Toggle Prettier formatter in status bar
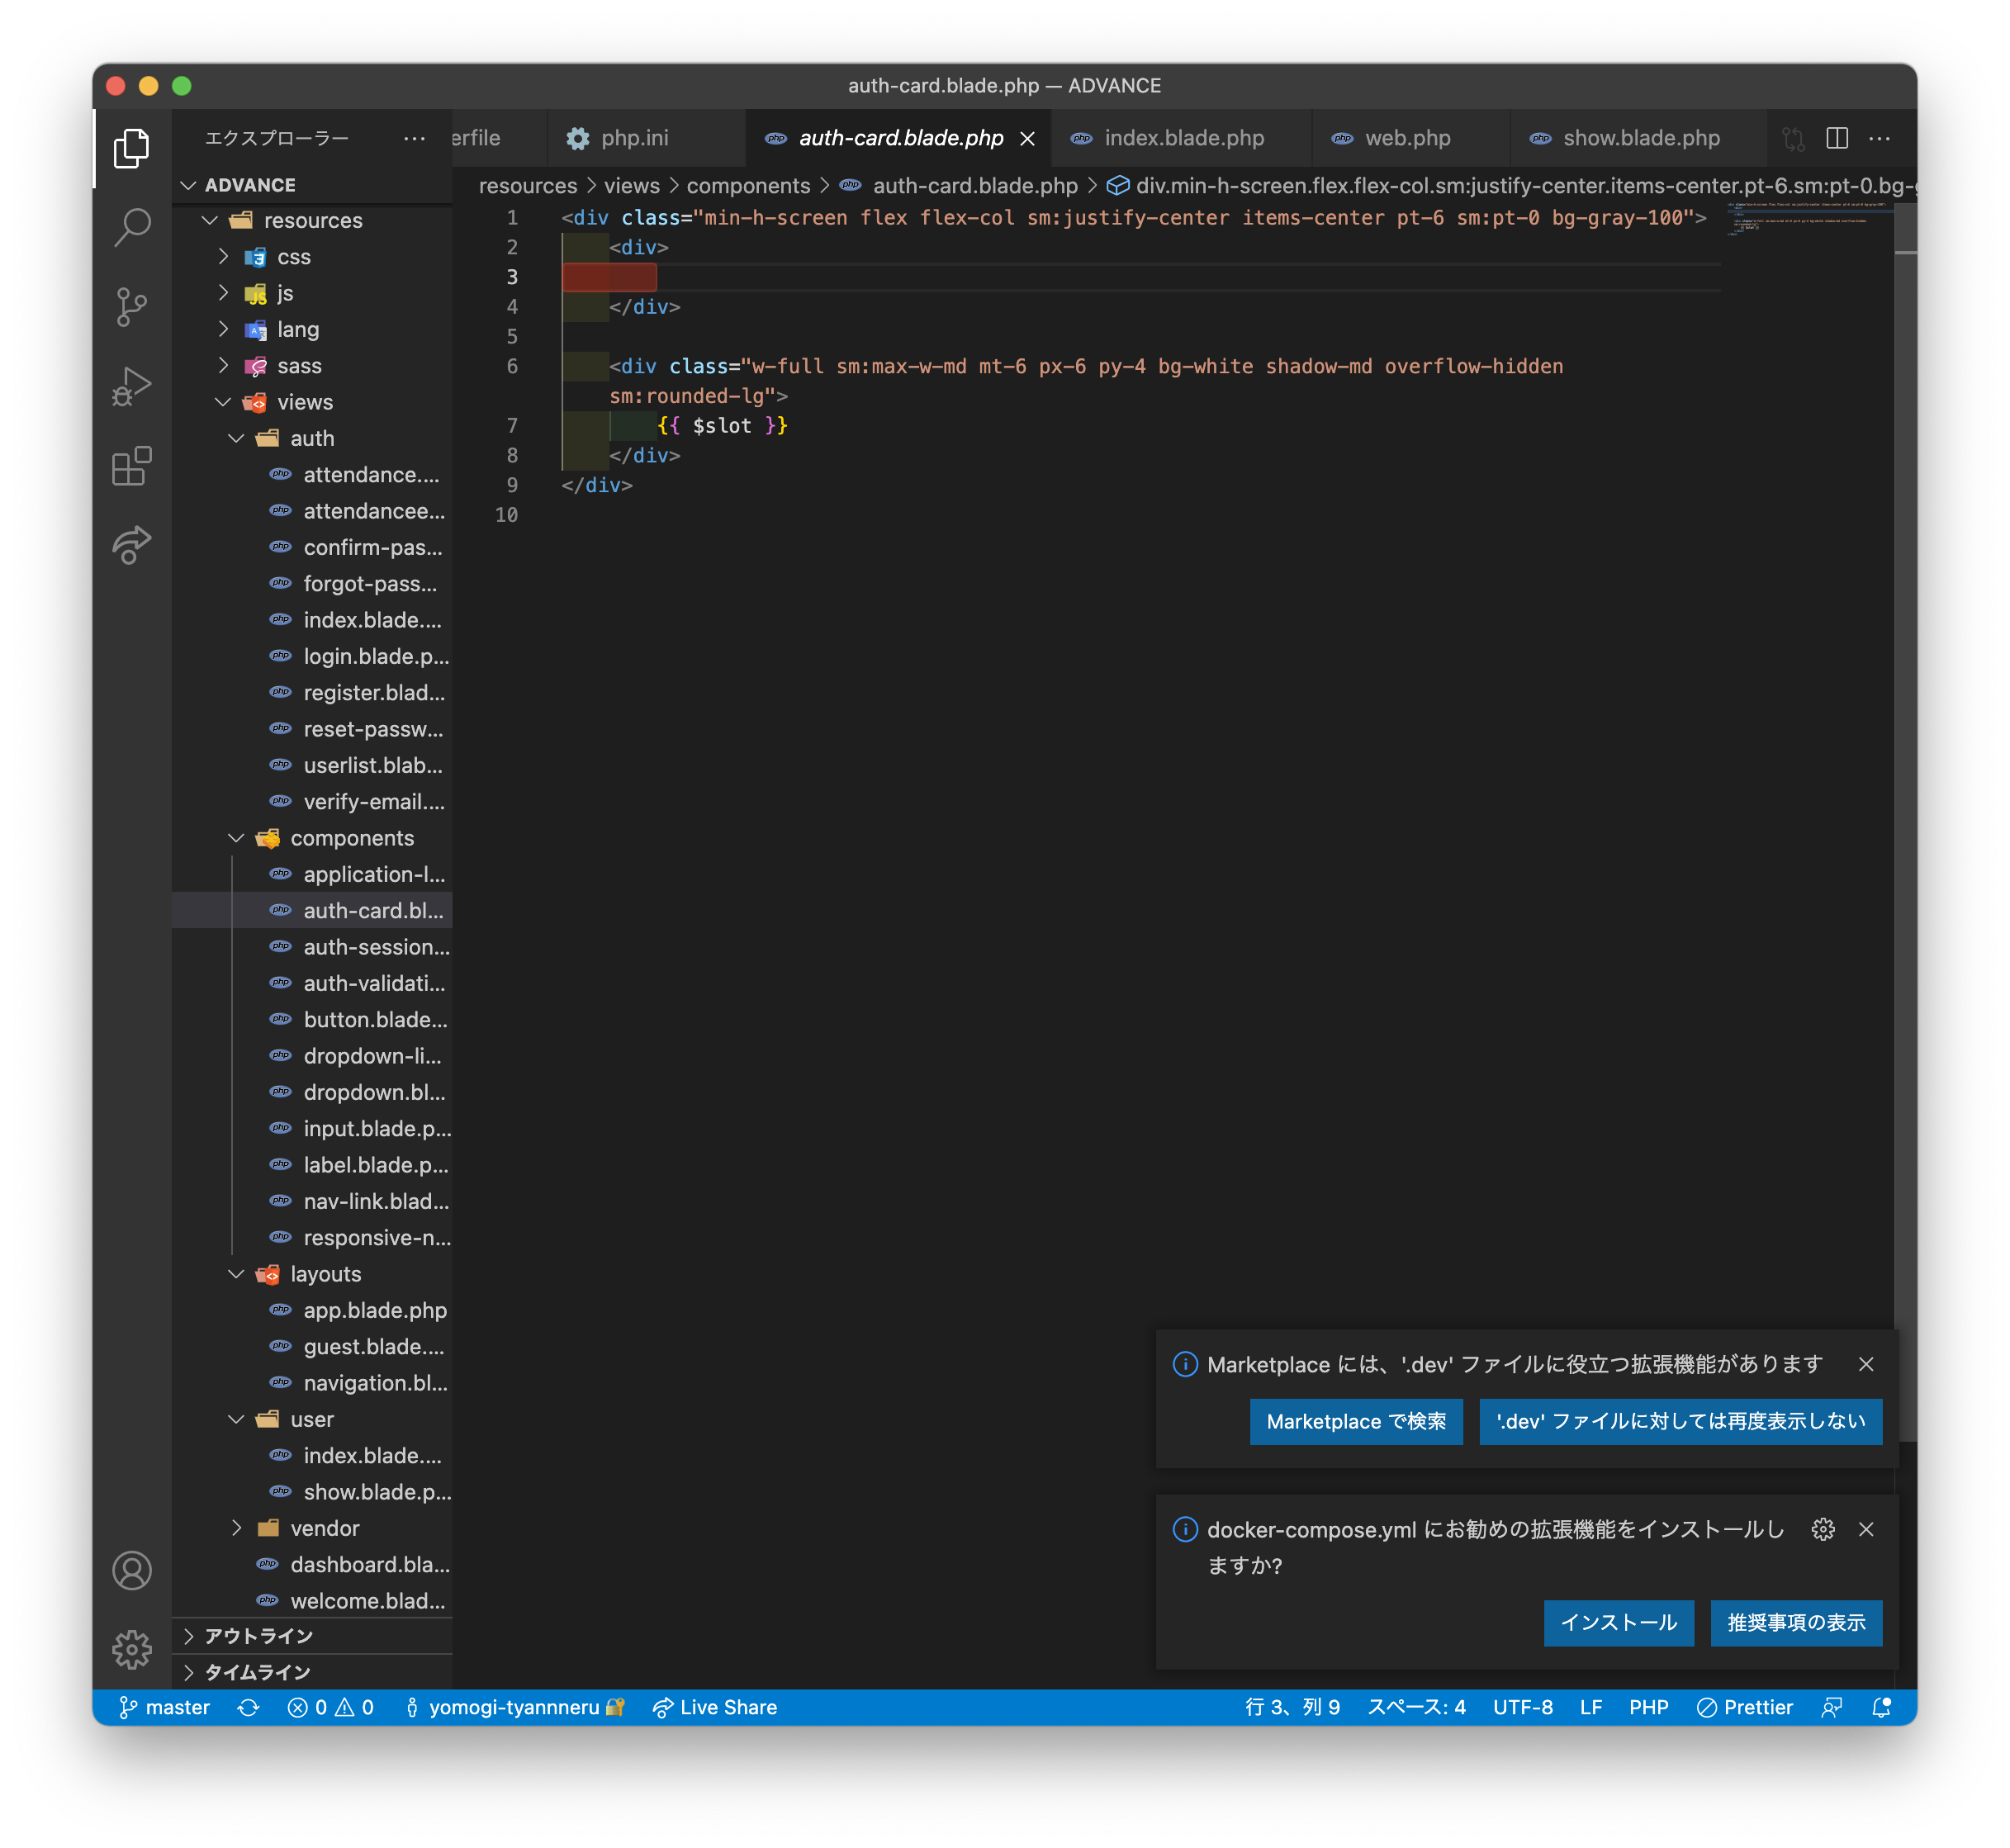 [1745, 1707]
